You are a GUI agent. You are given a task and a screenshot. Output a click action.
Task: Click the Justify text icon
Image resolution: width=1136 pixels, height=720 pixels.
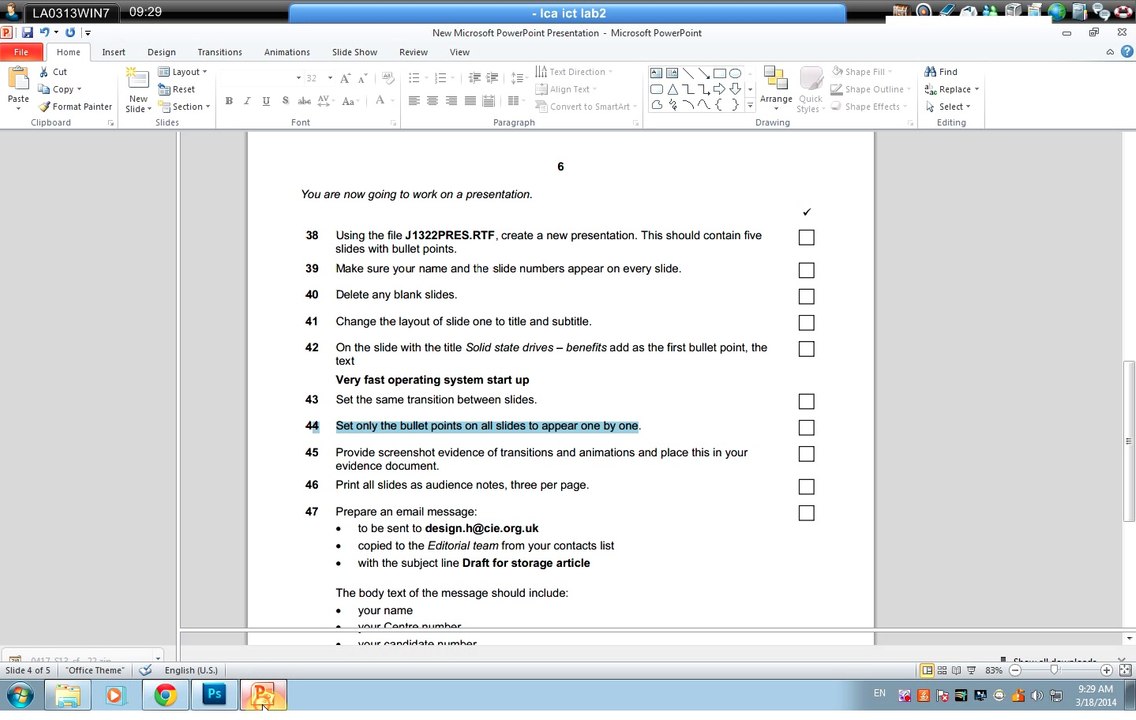coord(470,101)
